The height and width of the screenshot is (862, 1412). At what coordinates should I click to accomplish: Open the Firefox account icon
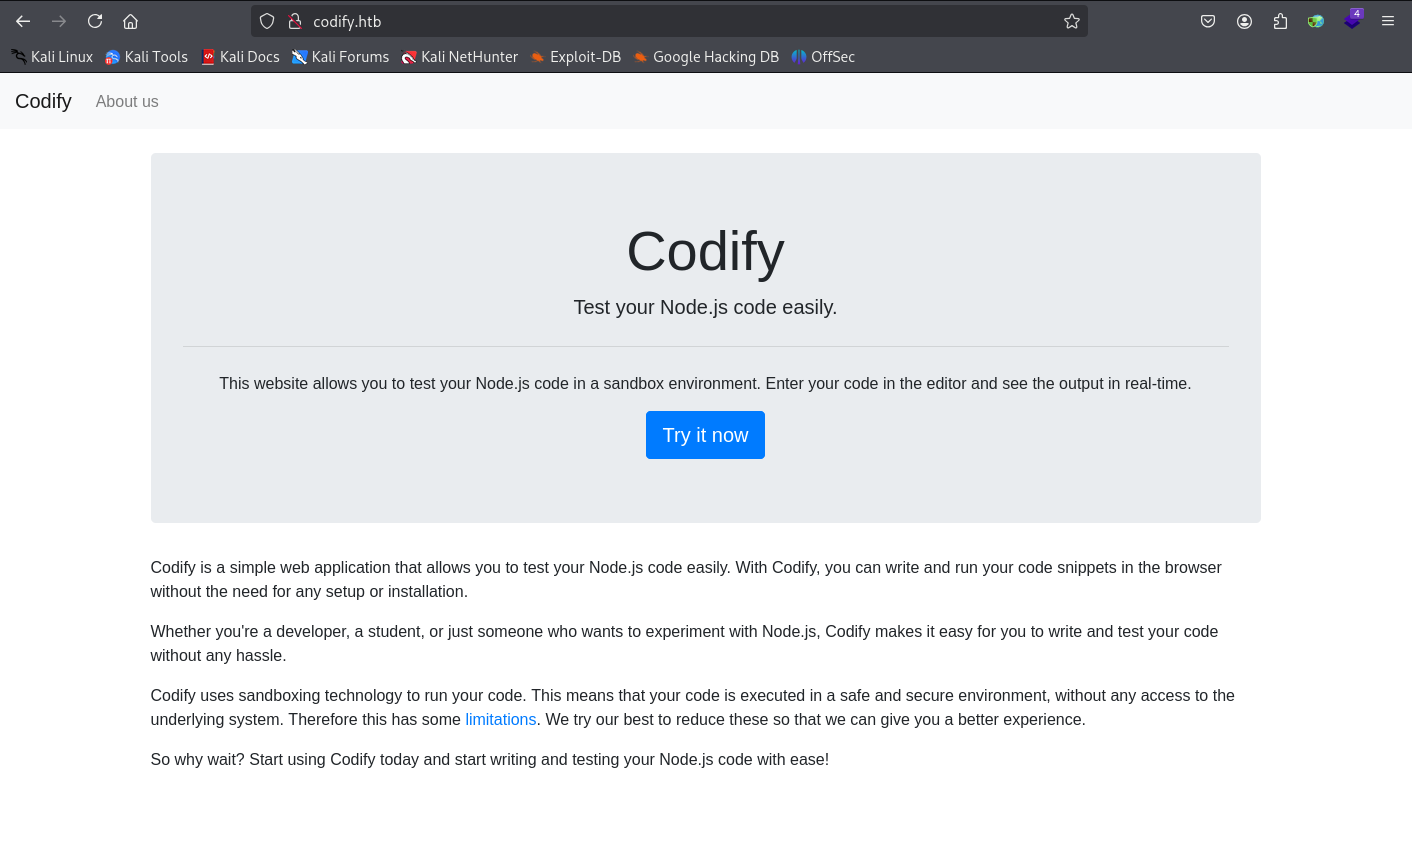point(1244,21)
